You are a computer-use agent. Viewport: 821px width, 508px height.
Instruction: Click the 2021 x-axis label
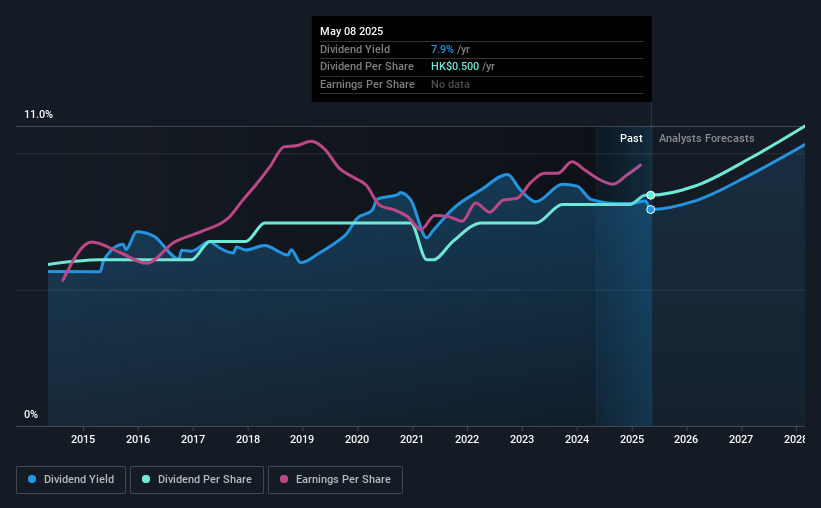412,439
